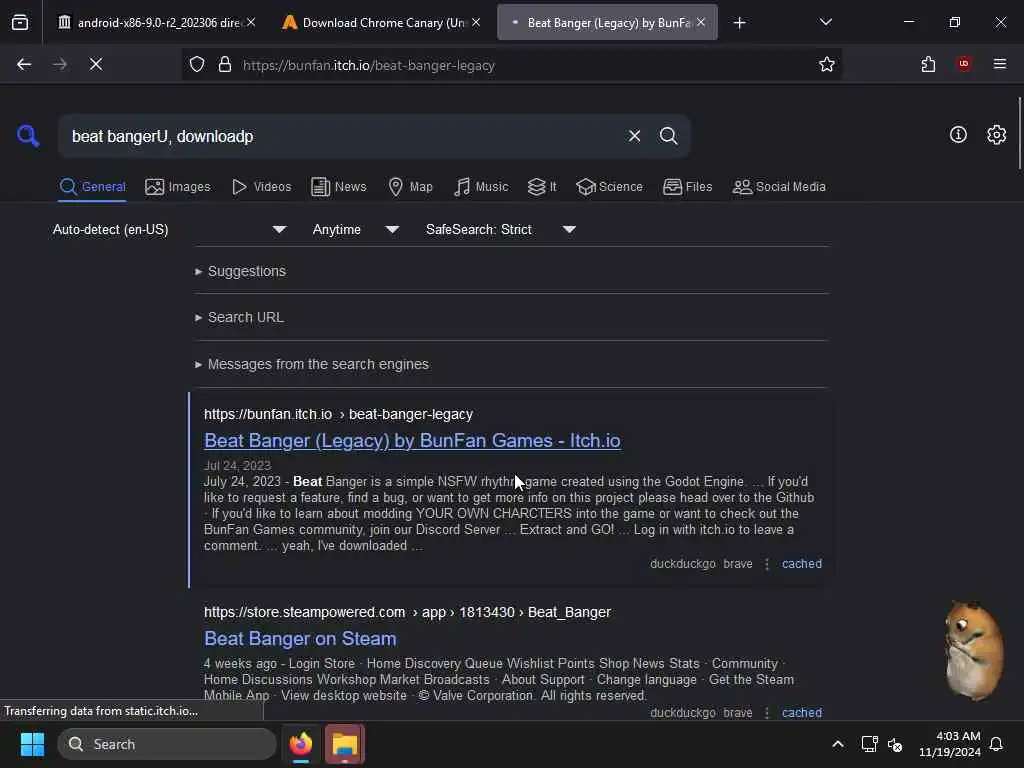Clear the search query with the X icon

[634, 136]
